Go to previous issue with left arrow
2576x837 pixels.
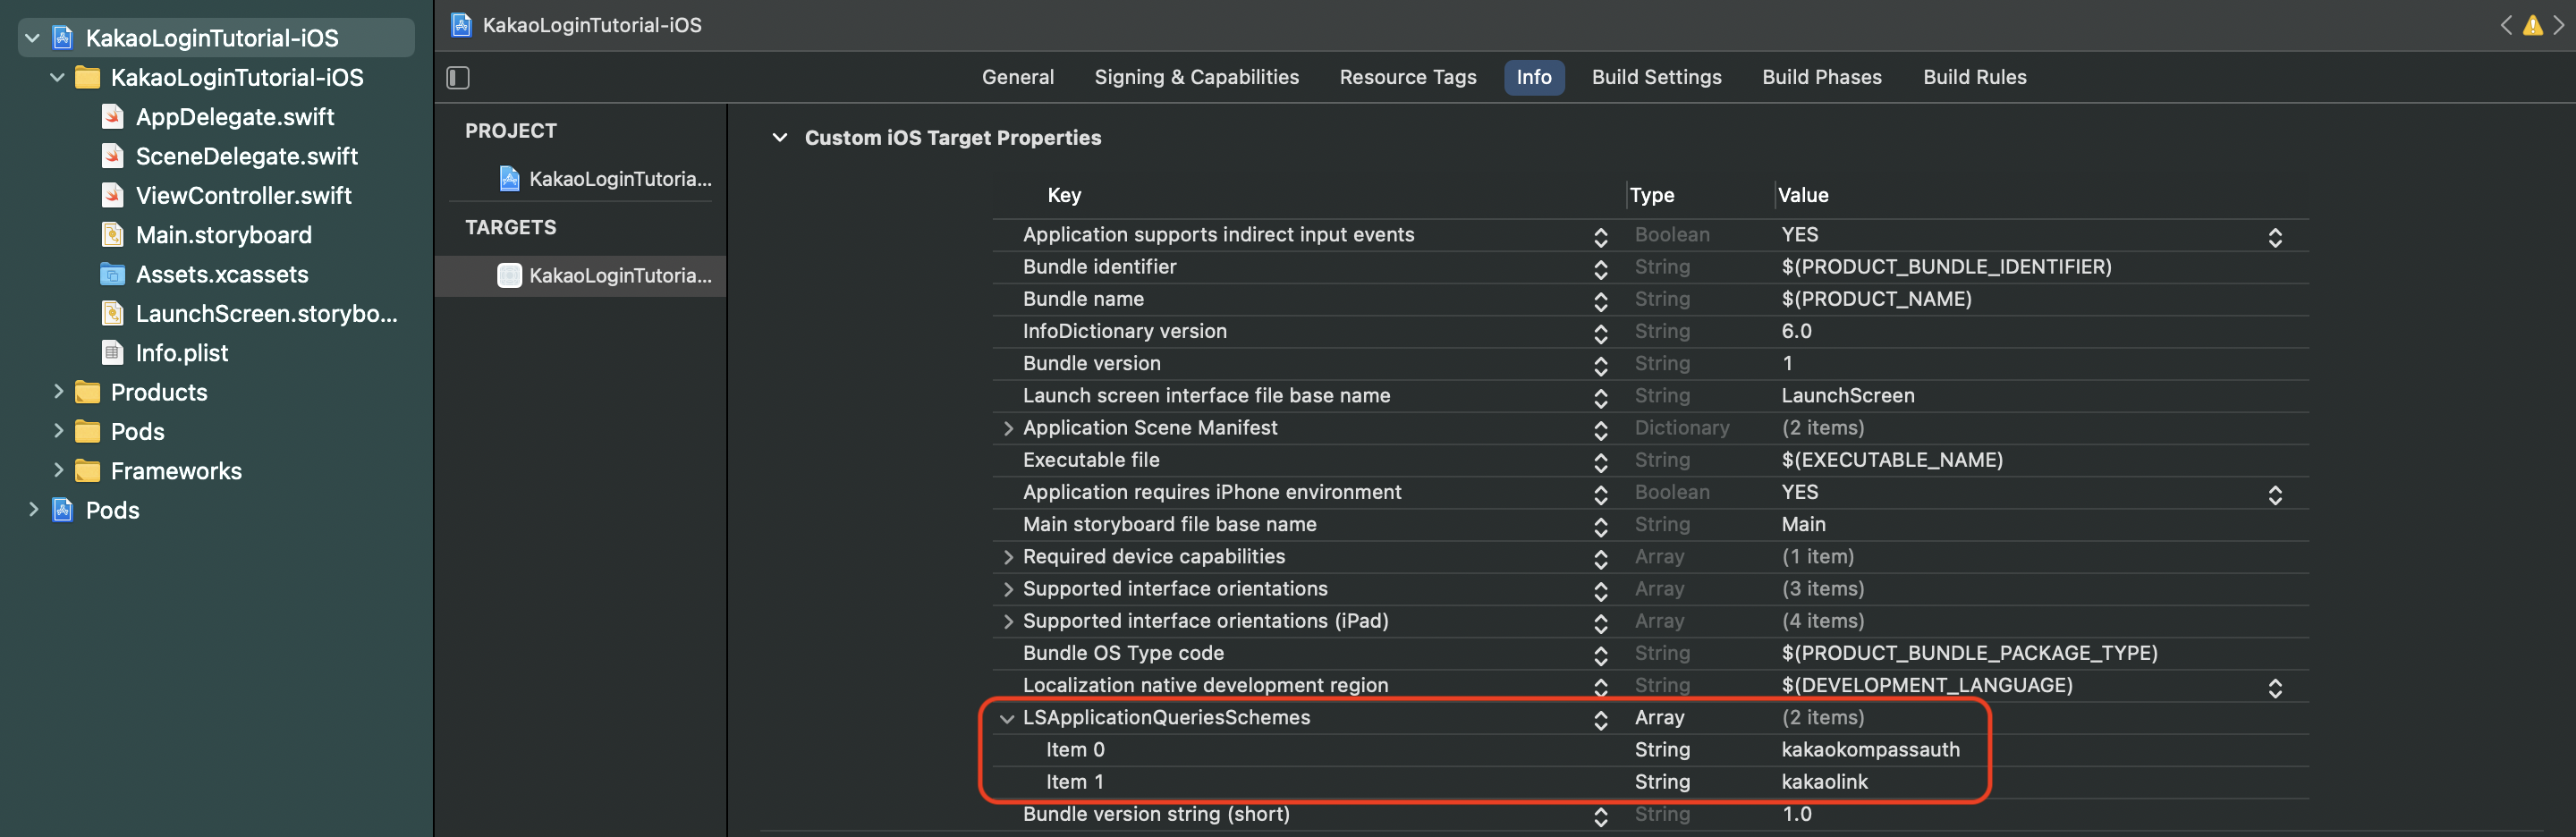(x=2506, y=25)
